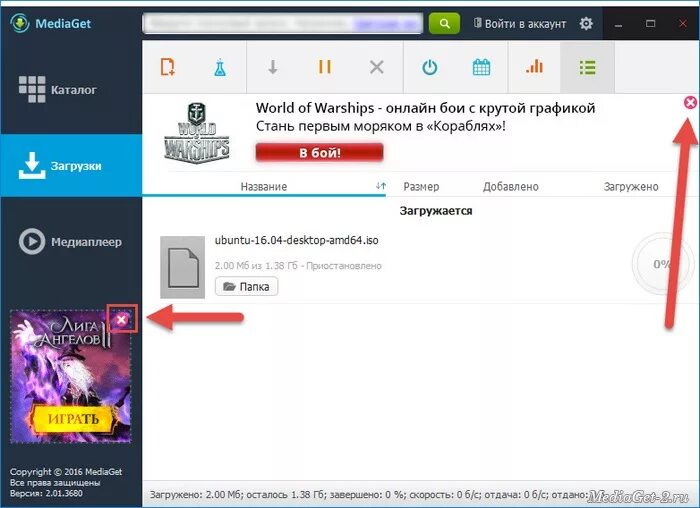Click the red В бой! button

click(320, 153)
